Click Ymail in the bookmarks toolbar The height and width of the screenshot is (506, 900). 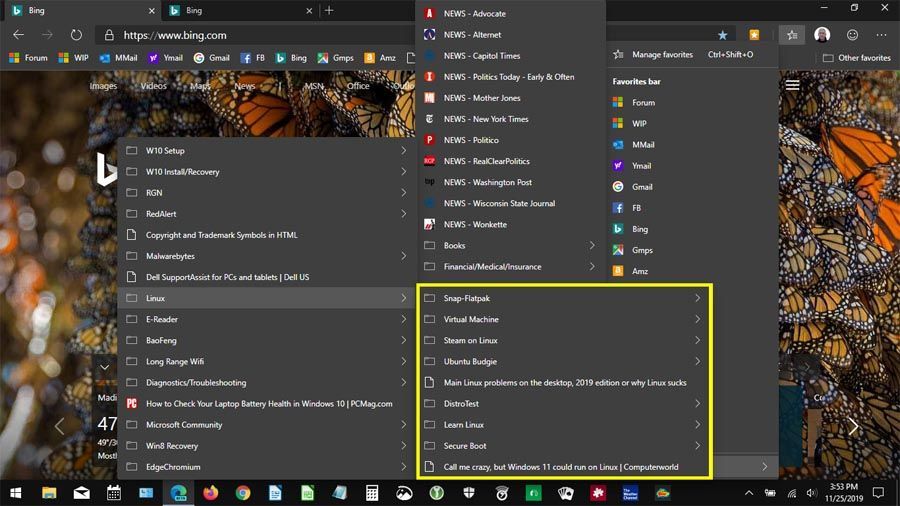[x=165, y=58]
